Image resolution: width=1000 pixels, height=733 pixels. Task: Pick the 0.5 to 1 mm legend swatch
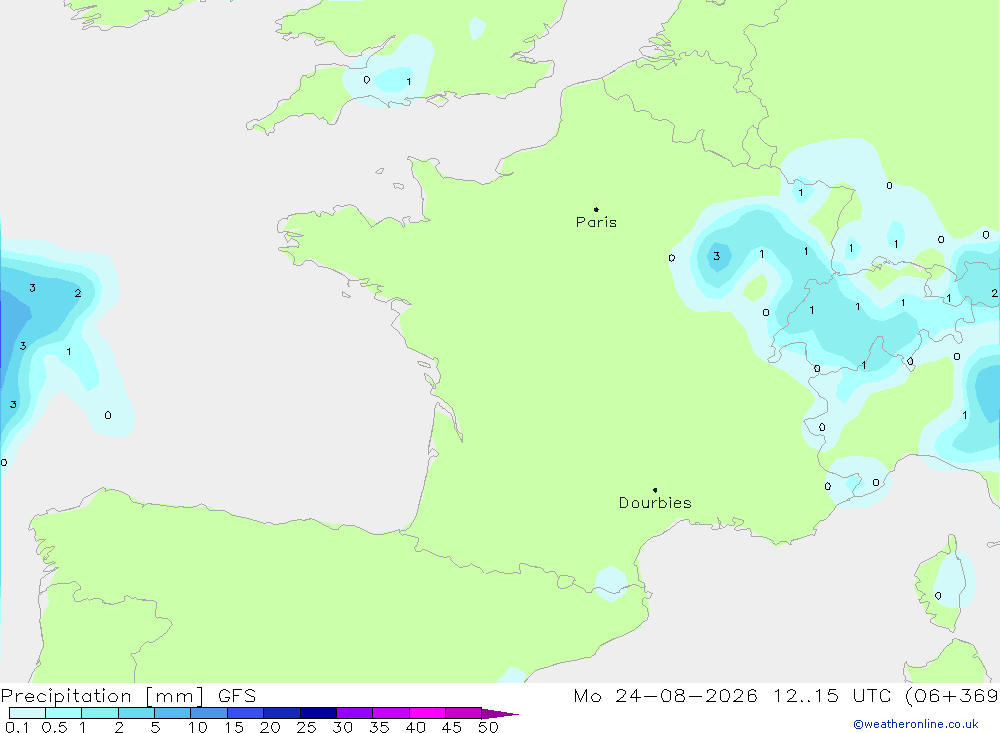[x=64, y=713]
